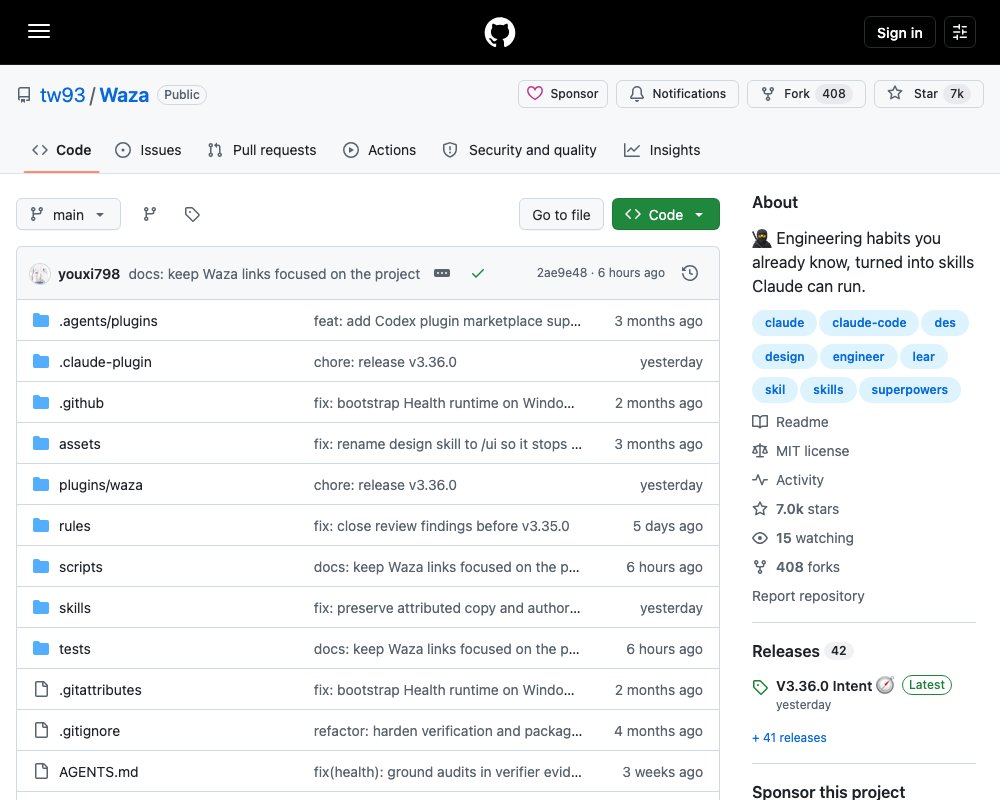Open the plugins/waza folder

(x=101, y=485)
